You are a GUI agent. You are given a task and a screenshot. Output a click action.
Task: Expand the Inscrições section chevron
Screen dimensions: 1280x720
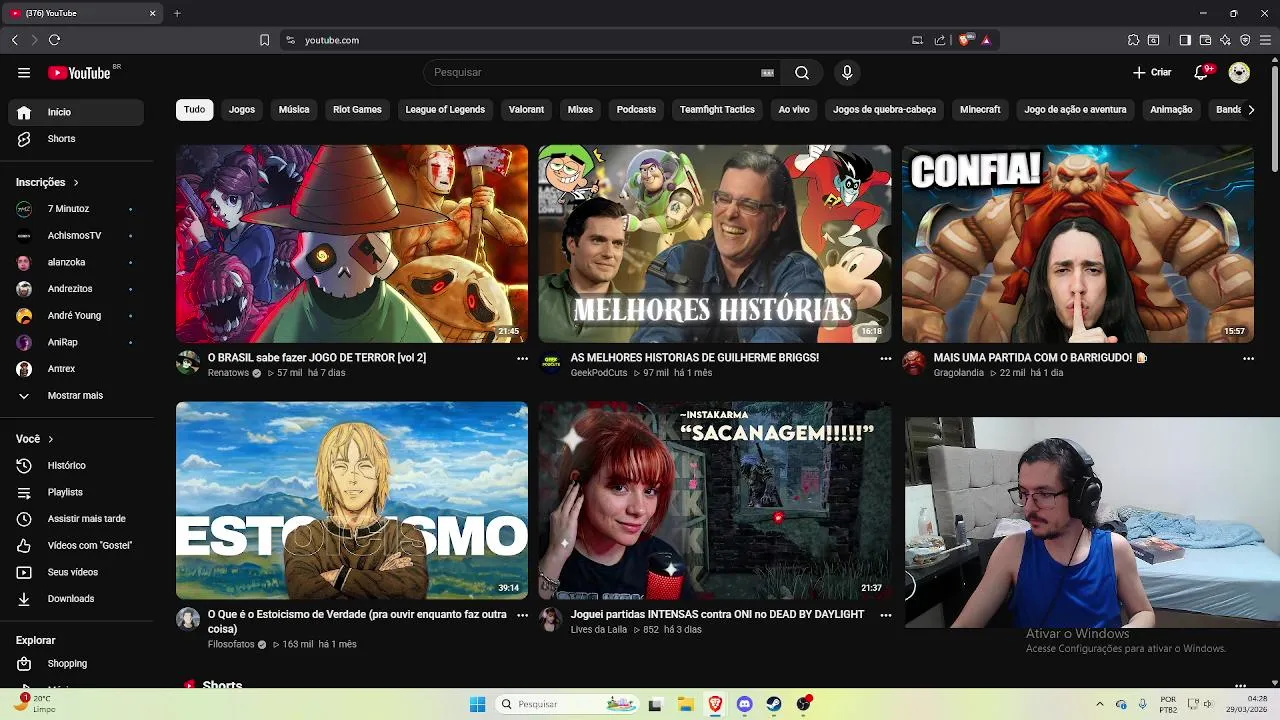point(76,182)
